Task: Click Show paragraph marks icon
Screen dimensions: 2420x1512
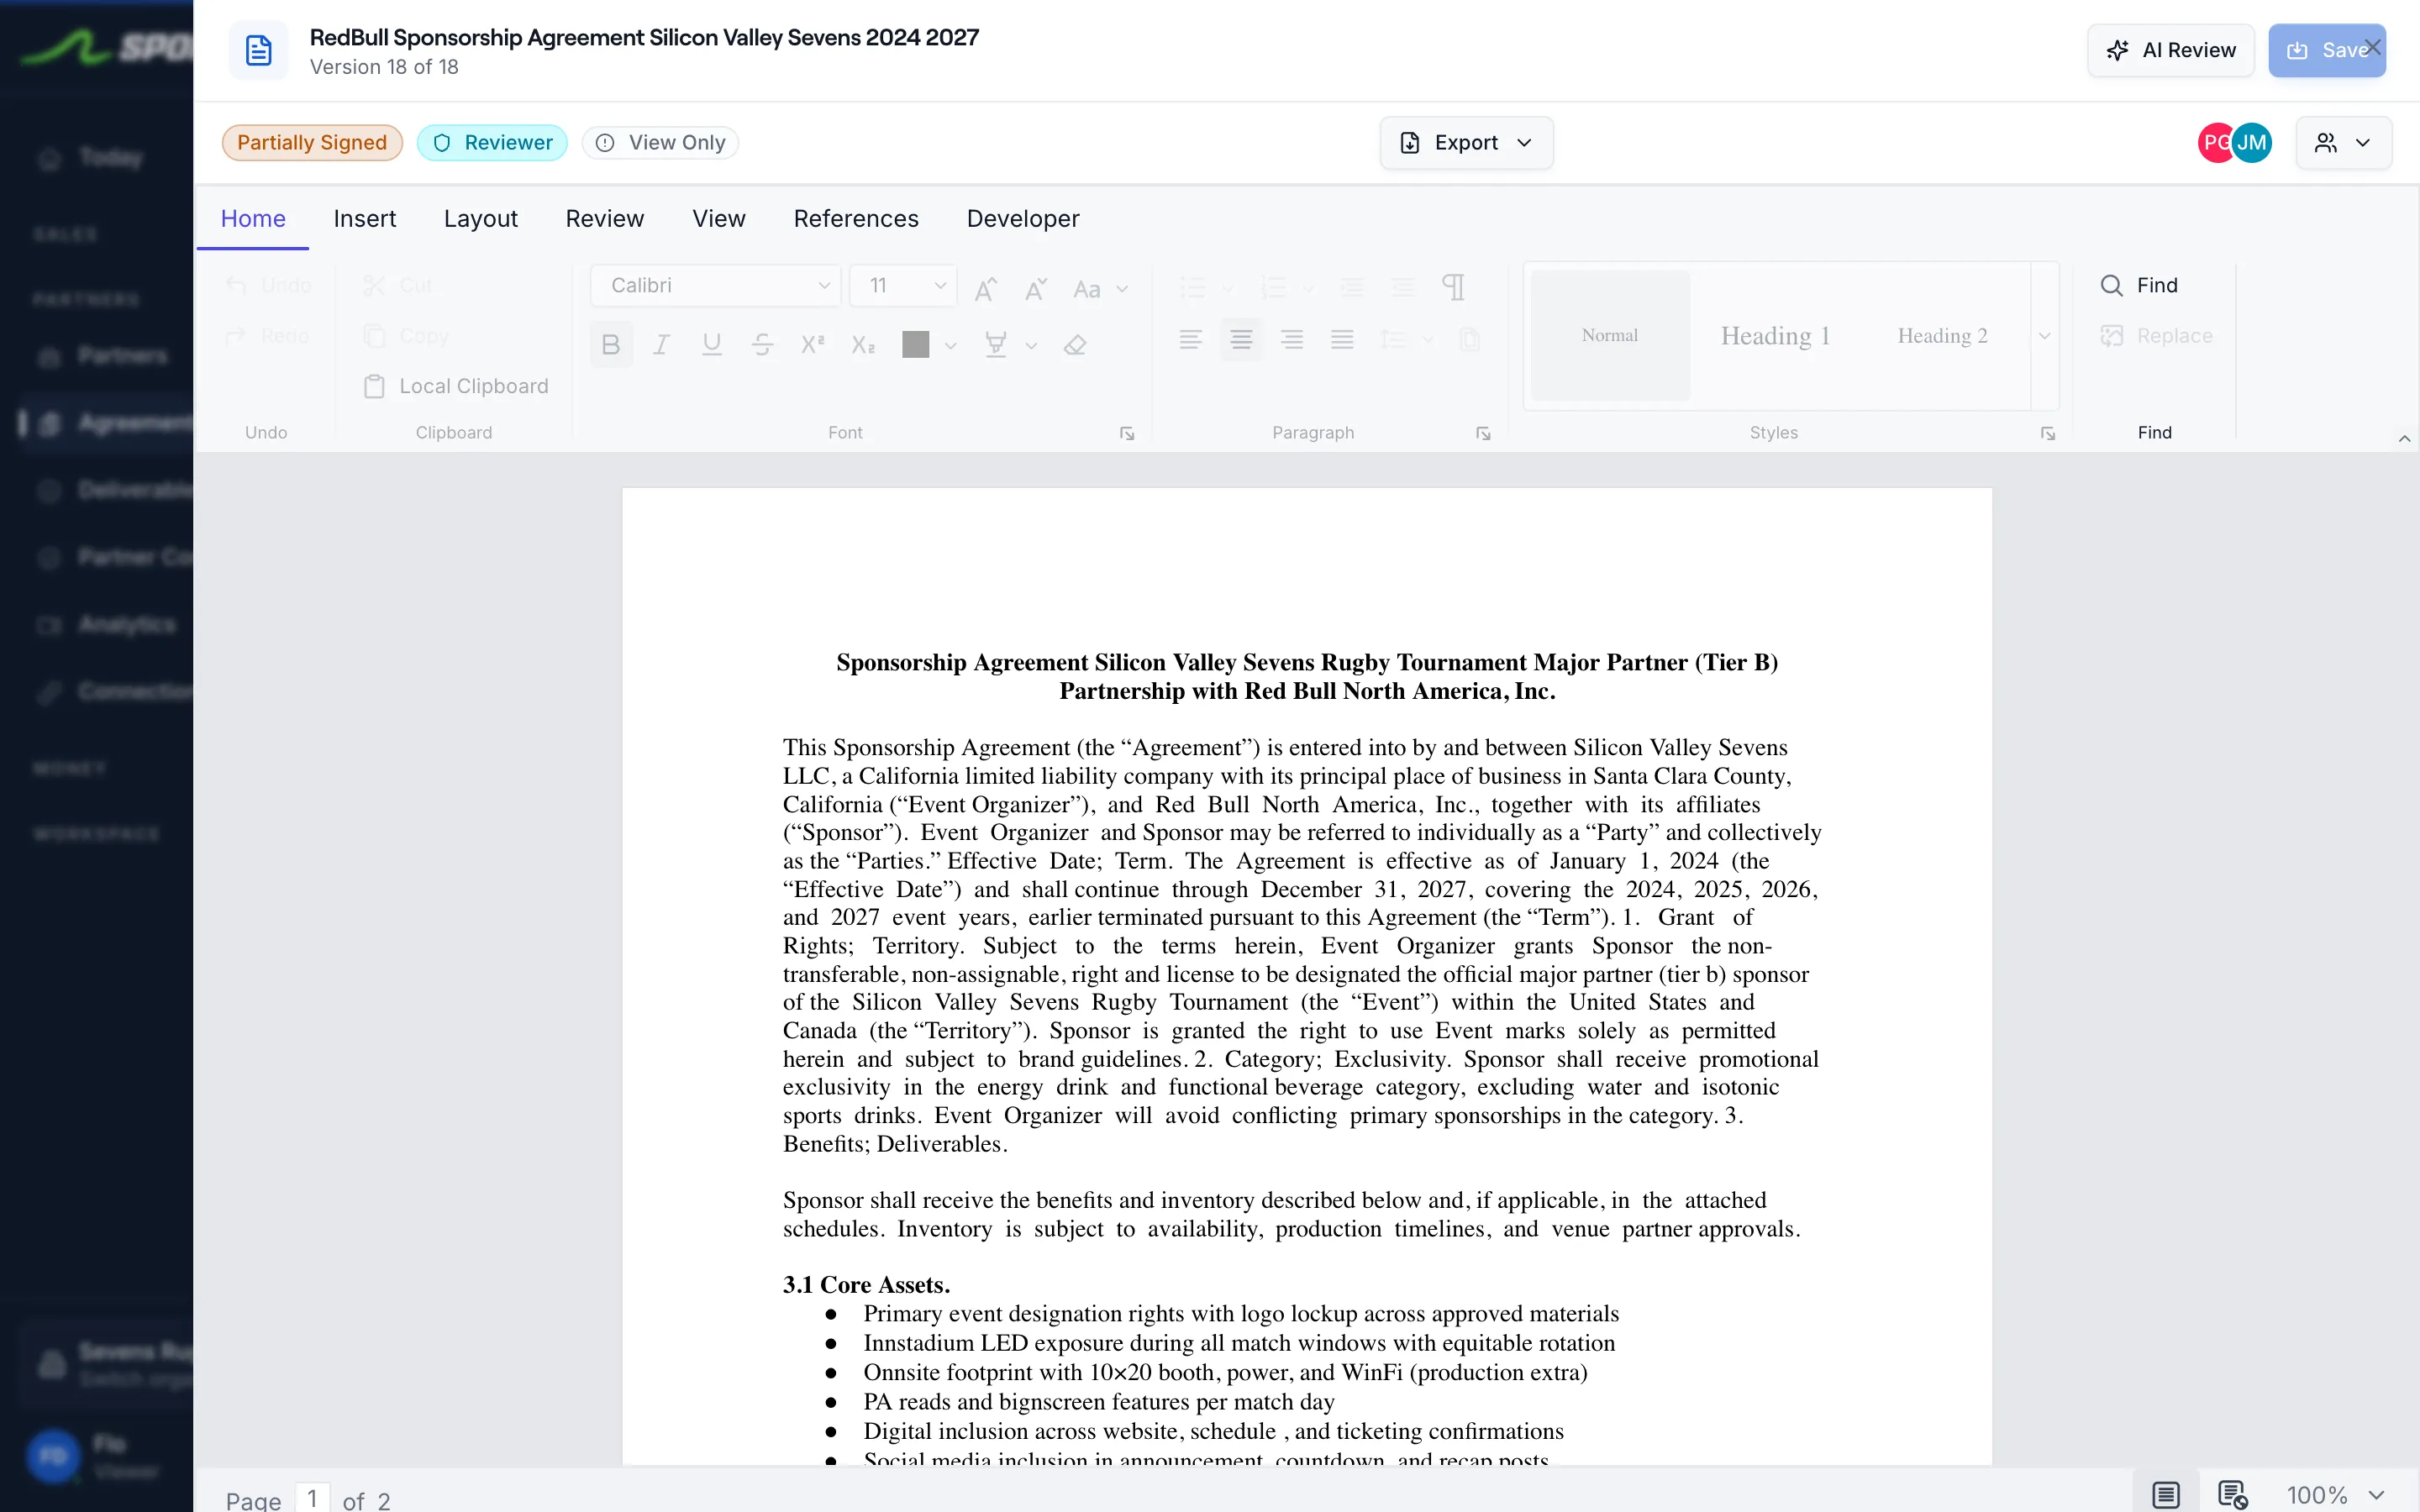Action: 1454,288
